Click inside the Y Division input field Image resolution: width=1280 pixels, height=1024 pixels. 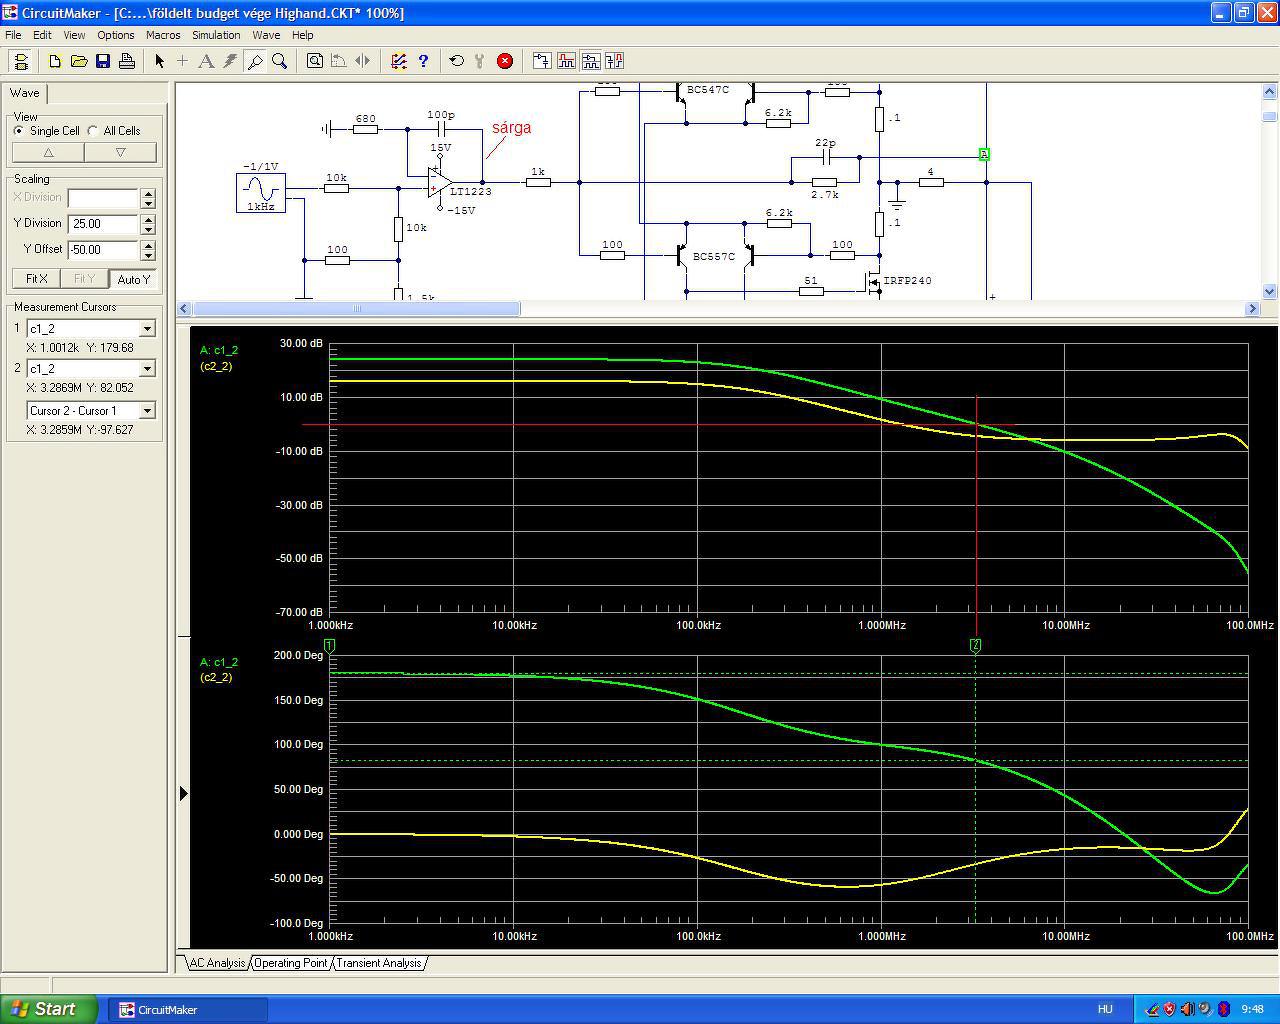102,224
